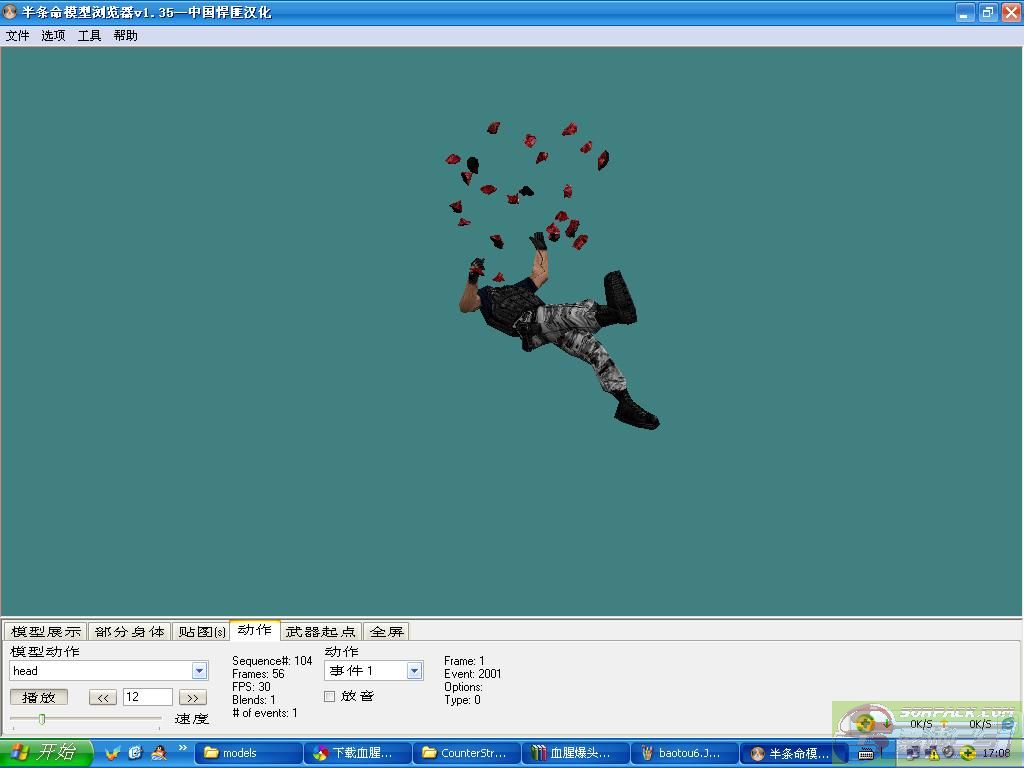Open the 血腥爆头 archive taskbar item

575,753
